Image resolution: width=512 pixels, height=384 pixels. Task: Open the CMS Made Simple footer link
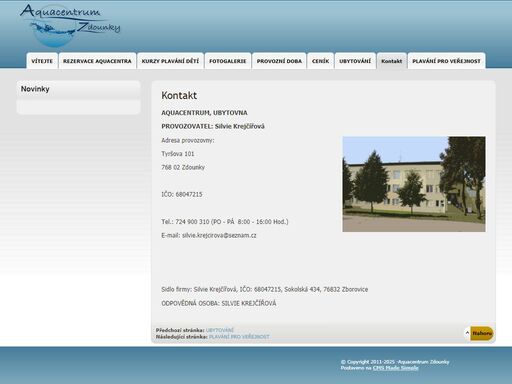[395, 368]
